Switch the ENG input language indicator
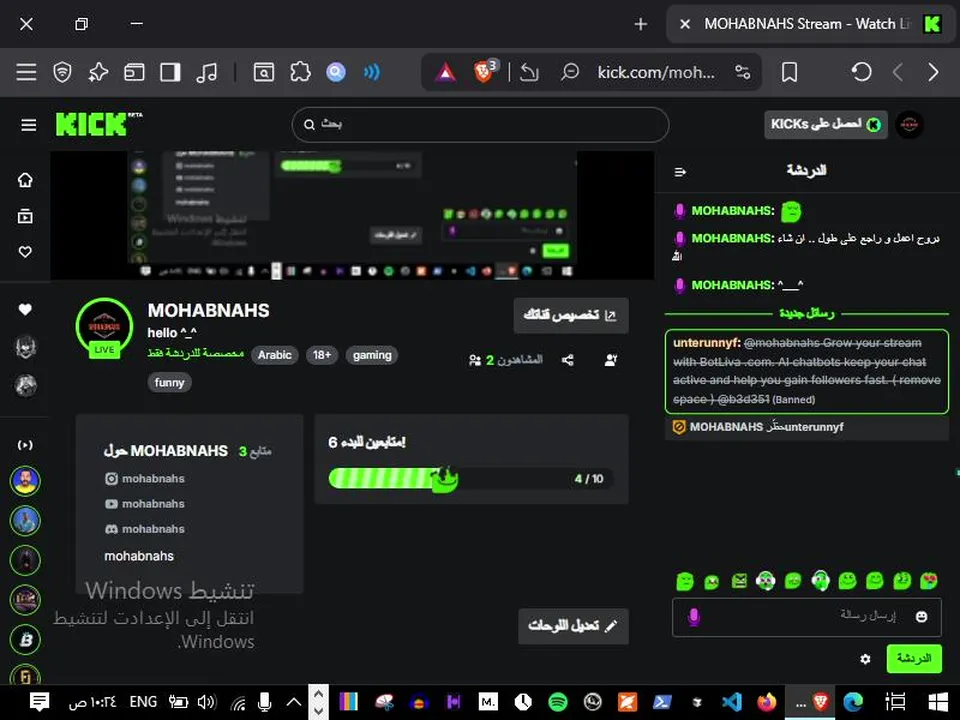The width and height of the screenshot is (960, 720). coord(143,702)
